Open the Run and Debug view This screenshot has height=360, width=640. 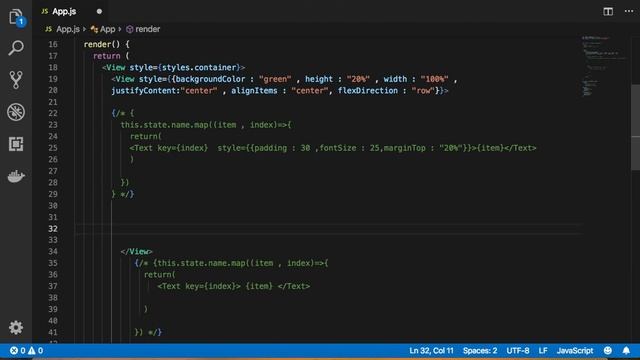(x=16, y=112)
